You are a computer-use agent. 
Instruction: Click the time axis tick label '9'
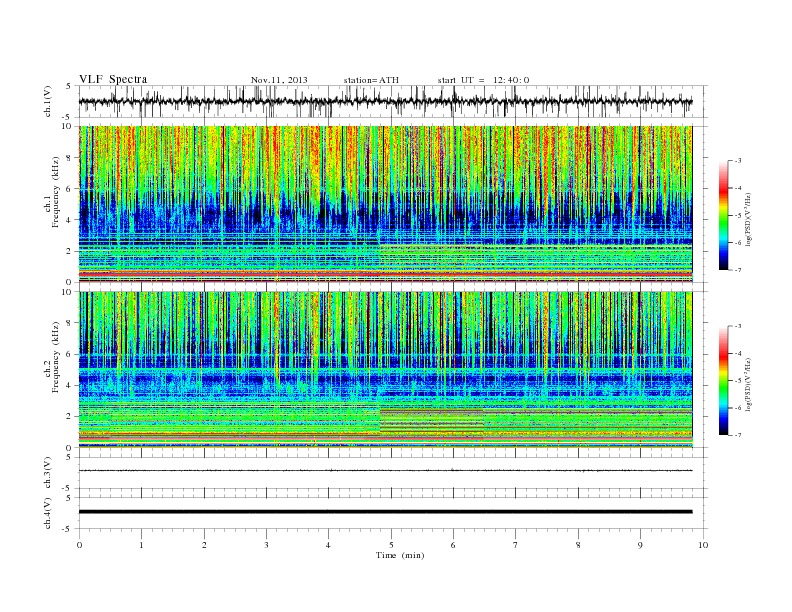[x=640, y=545]
